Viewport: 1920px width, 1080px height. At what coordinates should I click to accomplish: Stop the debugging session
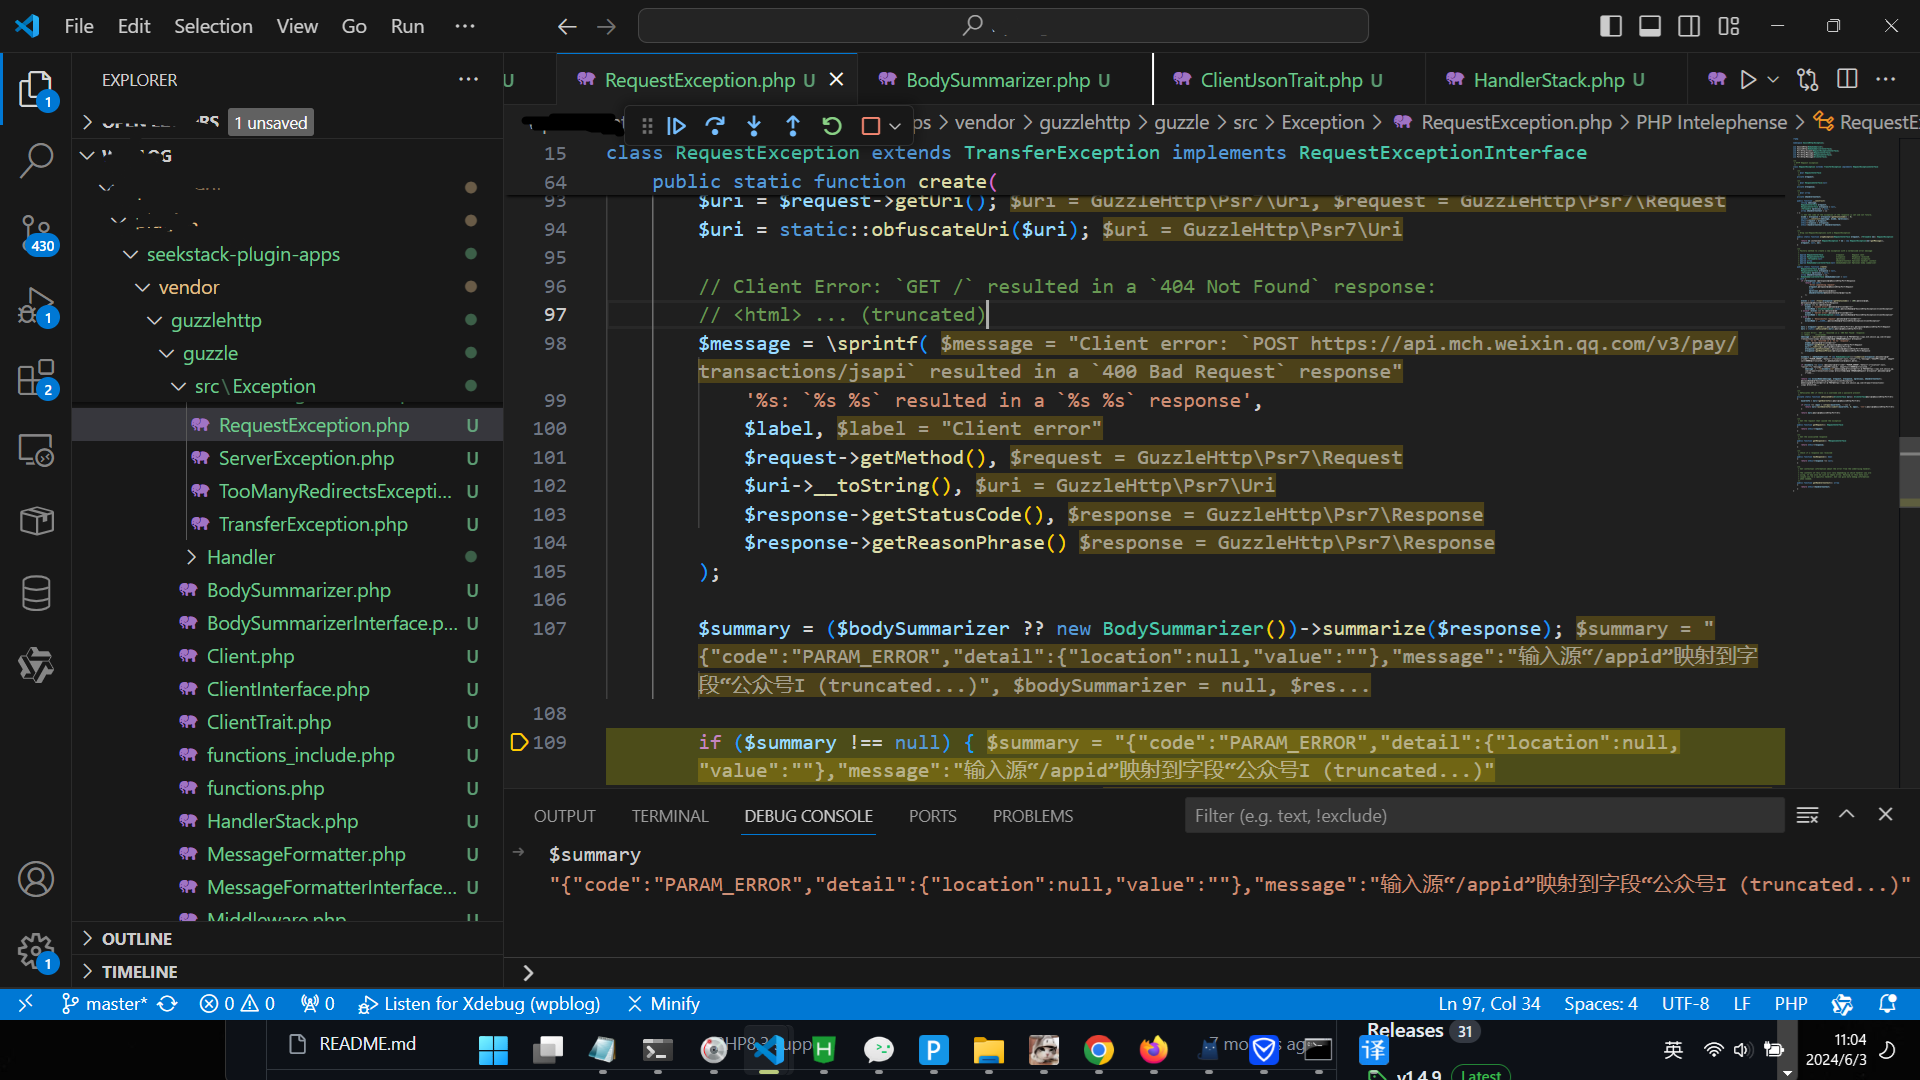coord(870,126)
